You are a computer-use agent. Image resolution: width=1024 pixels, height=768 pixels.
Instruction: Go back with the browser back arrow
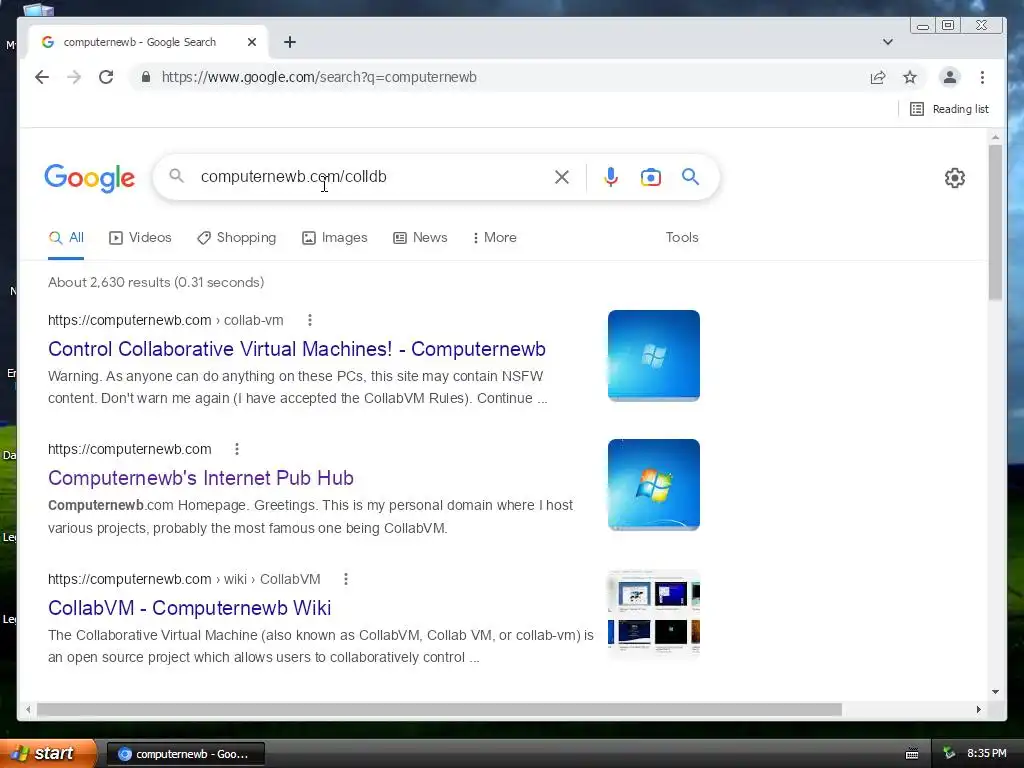42,77
